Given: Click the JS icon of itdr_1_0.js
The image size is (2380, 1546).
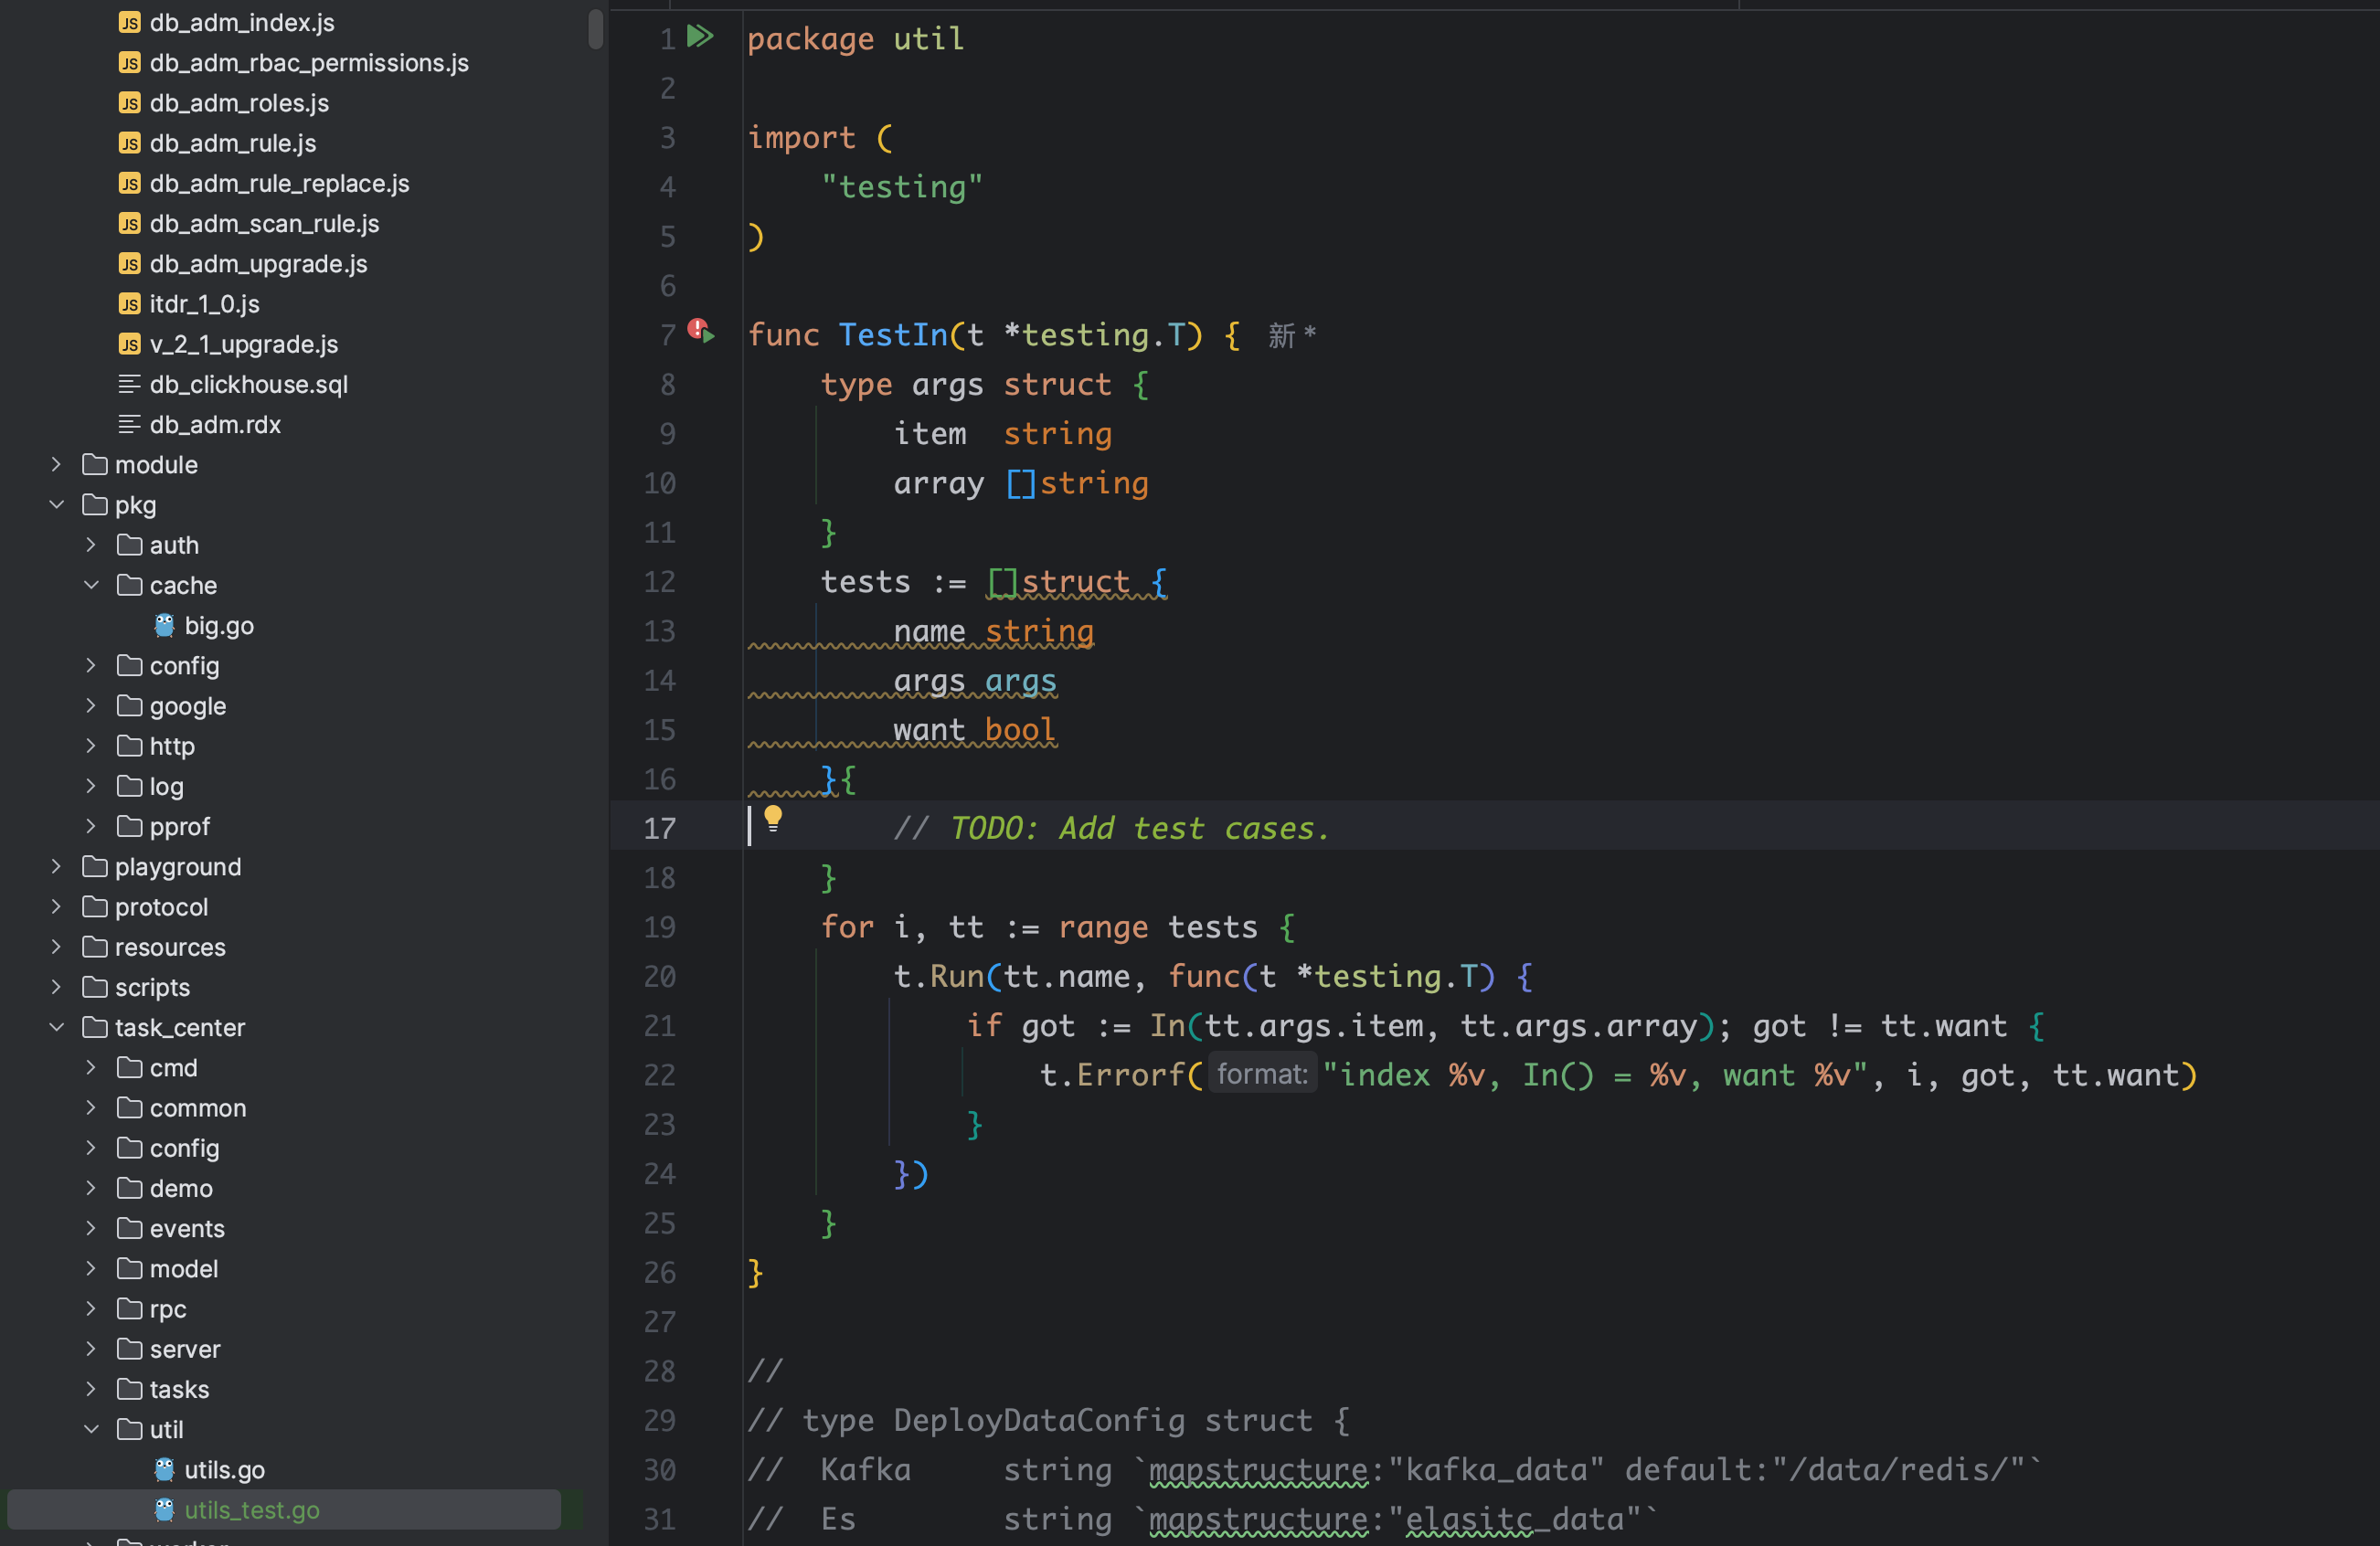Looking at the screenshot, I should click(129, 303).
